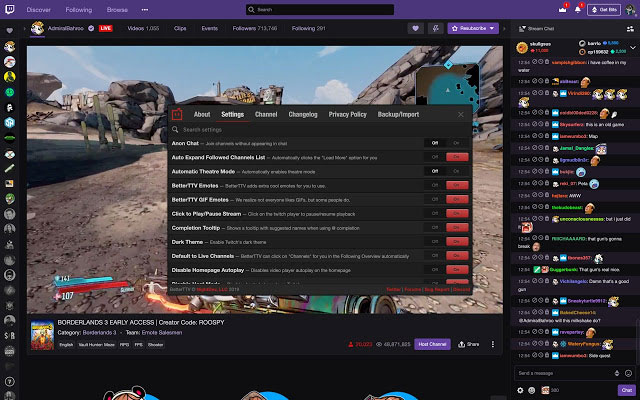This screenshot has height=400, width=640.
Task: Open Discover in top navigation
Action: click(39, 9)
